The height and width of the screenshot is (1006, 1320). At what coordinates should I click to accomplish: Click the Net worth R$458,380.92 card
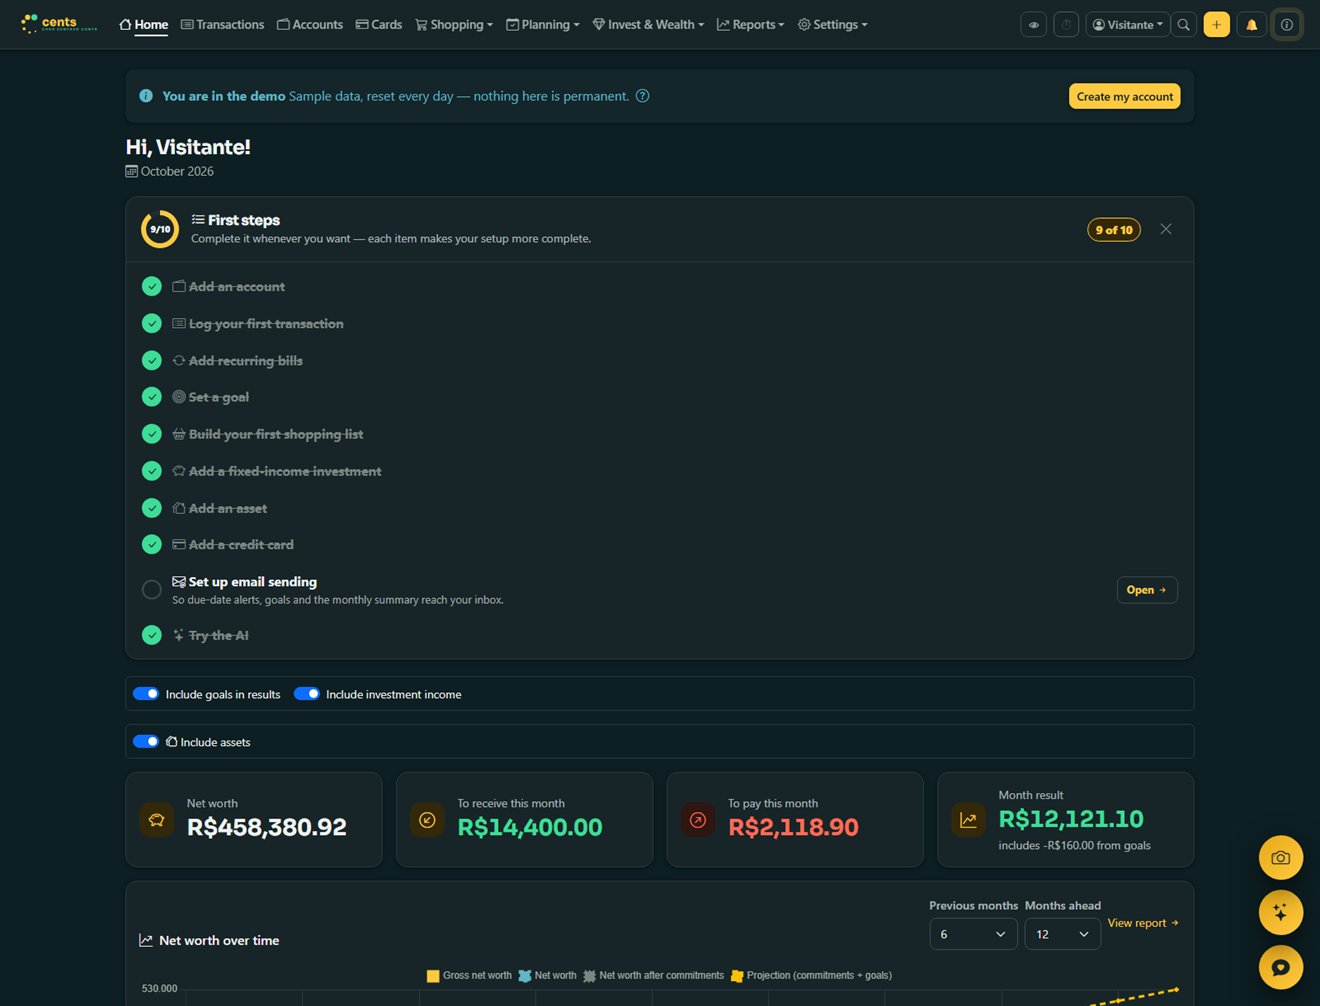coord(254,820)
